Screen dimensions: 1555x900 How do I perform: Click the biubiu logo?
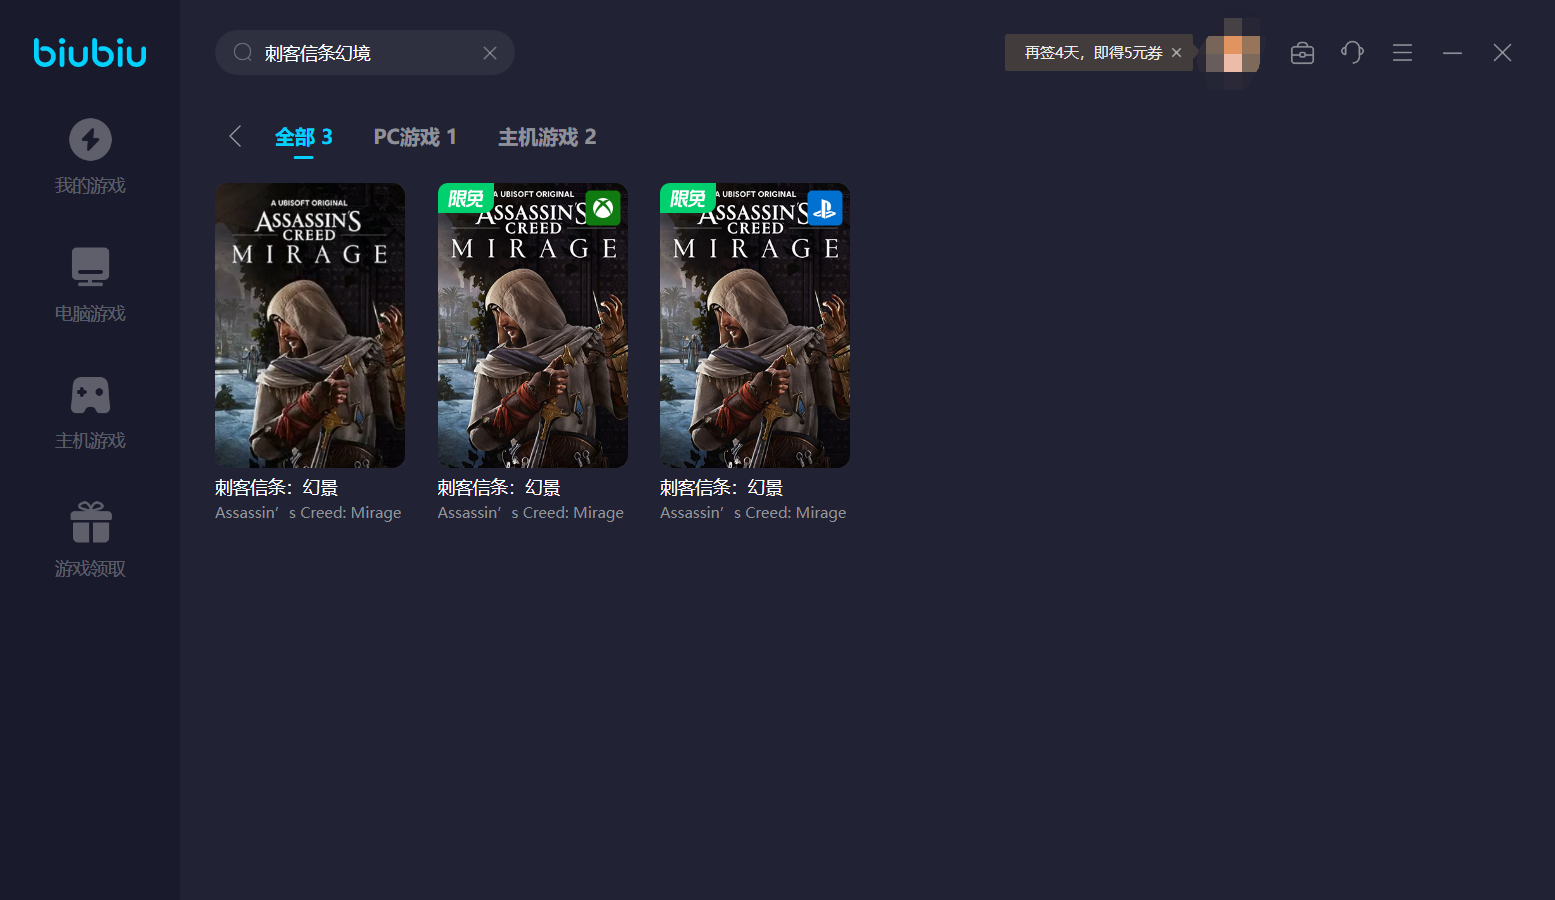coord(90,52)
